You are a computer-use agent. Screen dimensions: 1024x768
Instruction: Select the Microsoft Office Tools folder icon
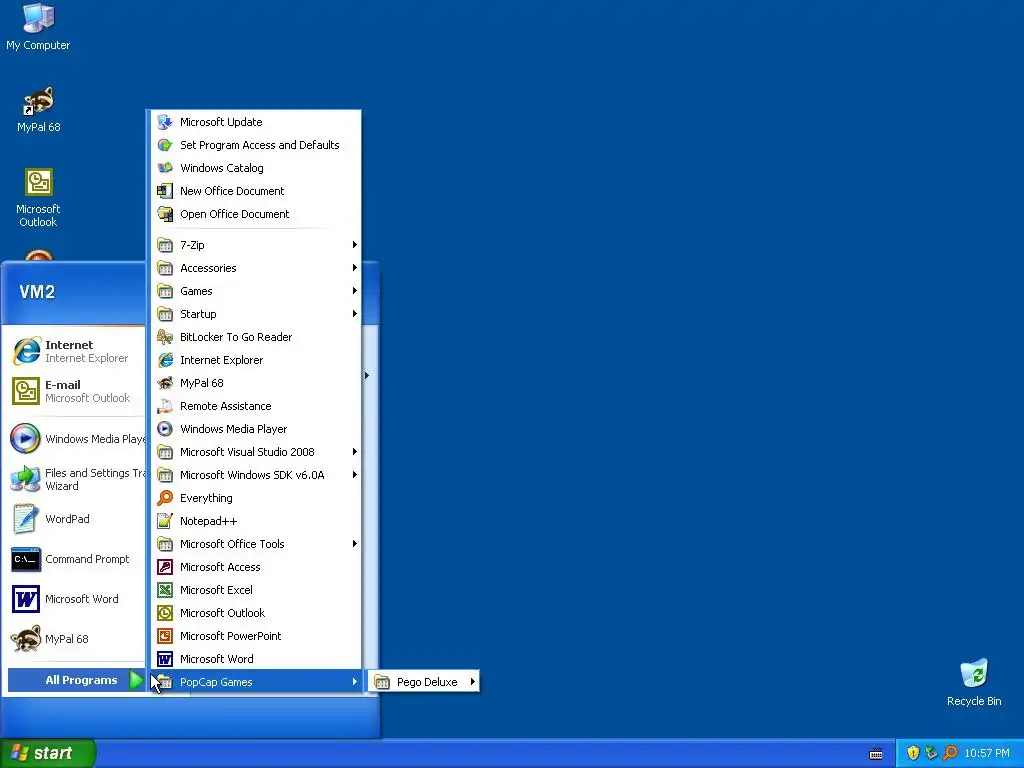point(165,544)
